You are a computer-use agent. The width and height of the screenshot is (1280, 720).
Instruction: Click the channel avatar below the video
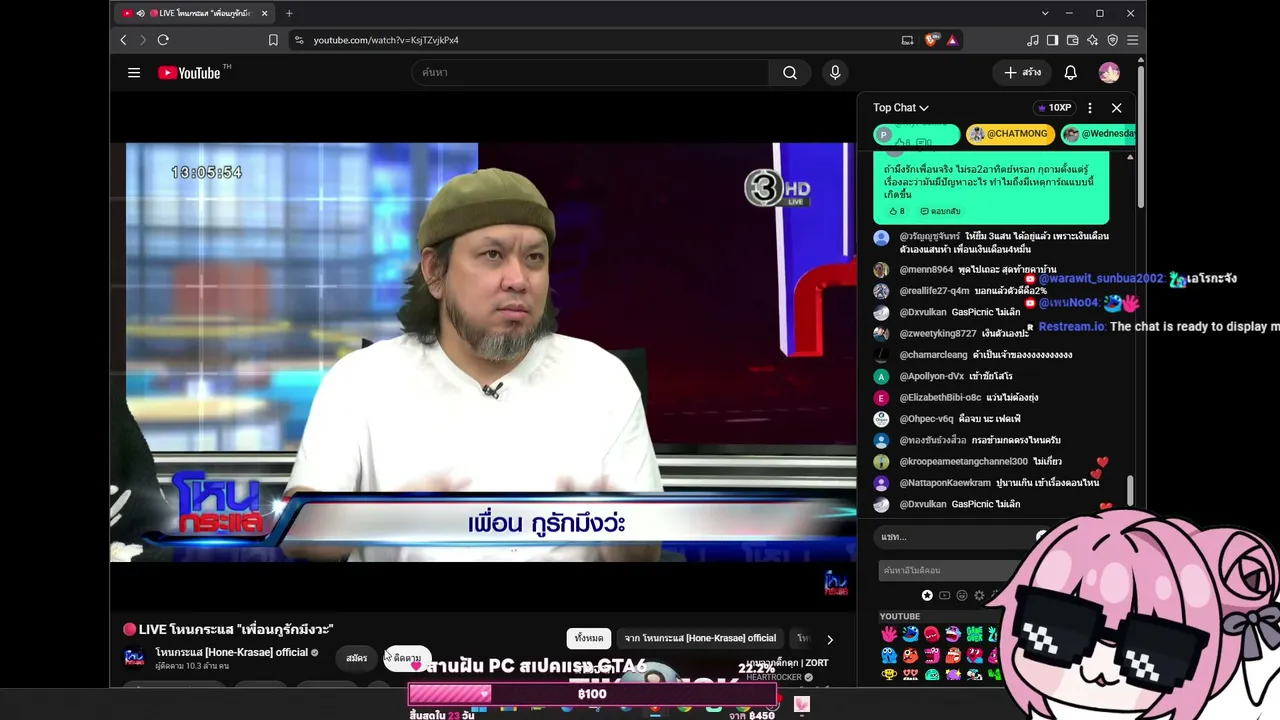[x=134, y=658]
